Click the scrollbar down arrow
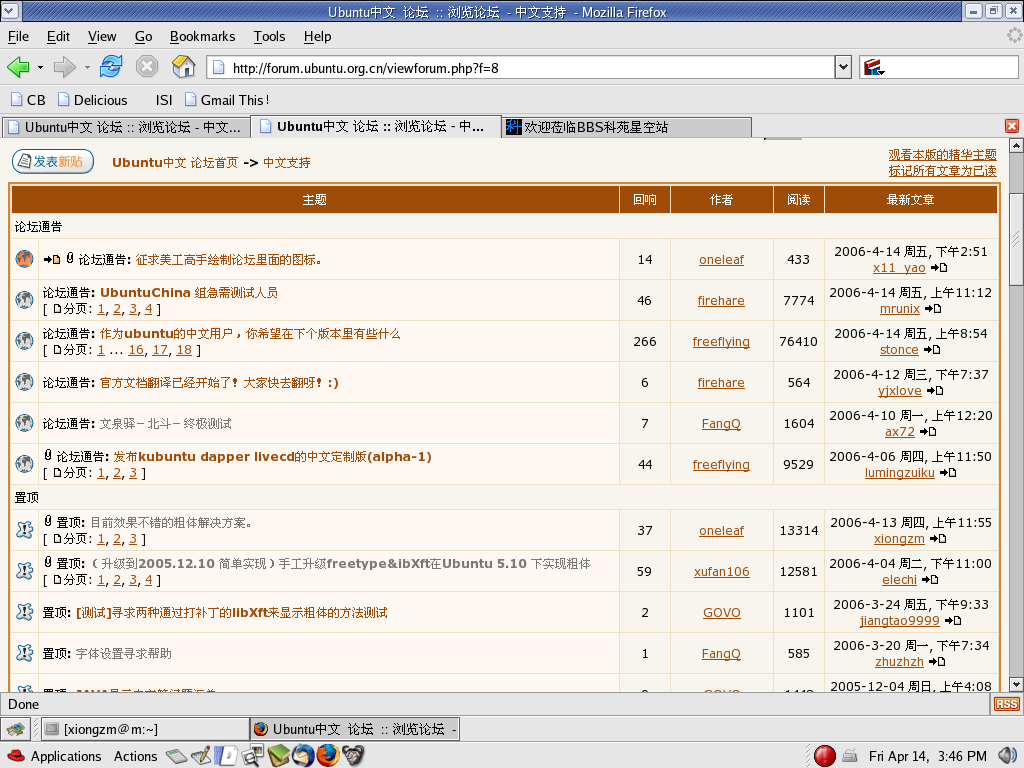Viewport: 1024px width, 768px height. (1016, 684)
